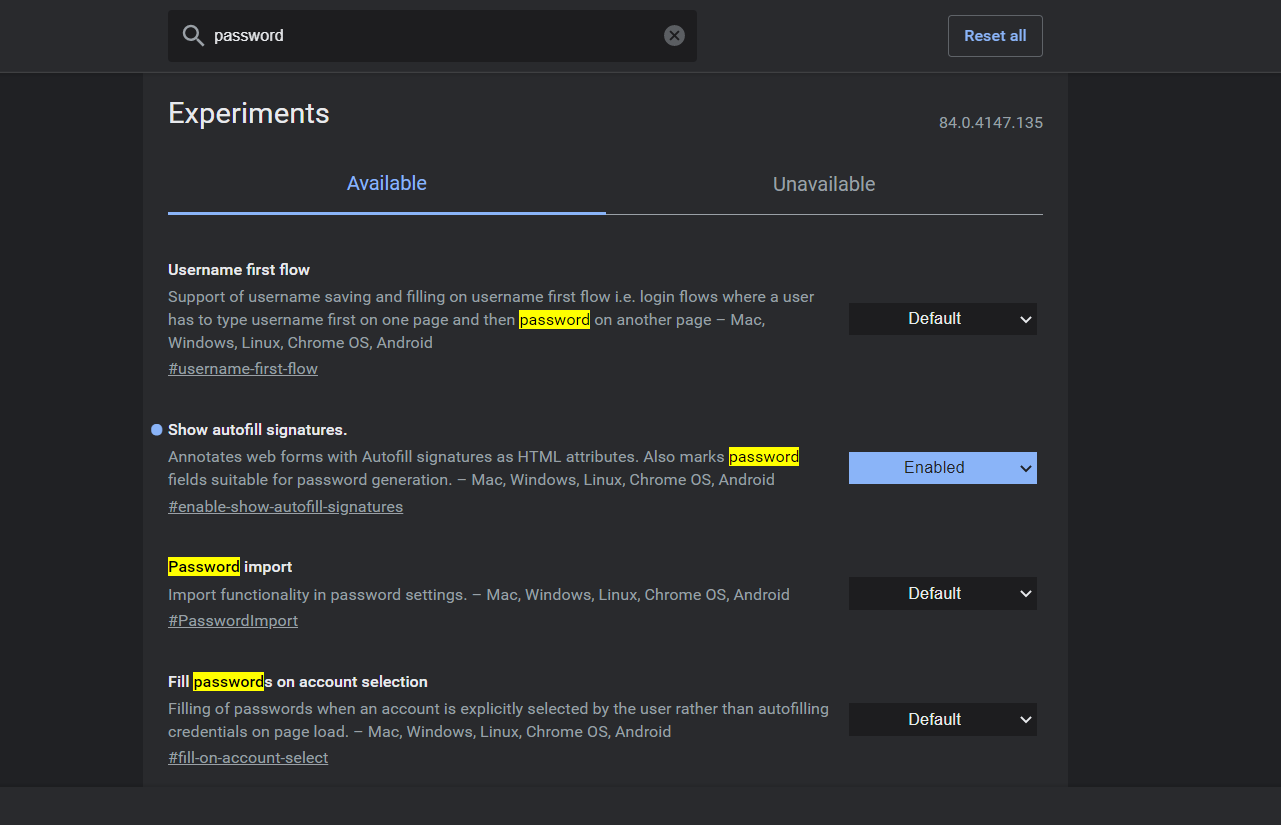Open the Show autofill signatures Enabled dropdown
The image size is (1281, 825).
pyautogui.click(x=942, y=468)
